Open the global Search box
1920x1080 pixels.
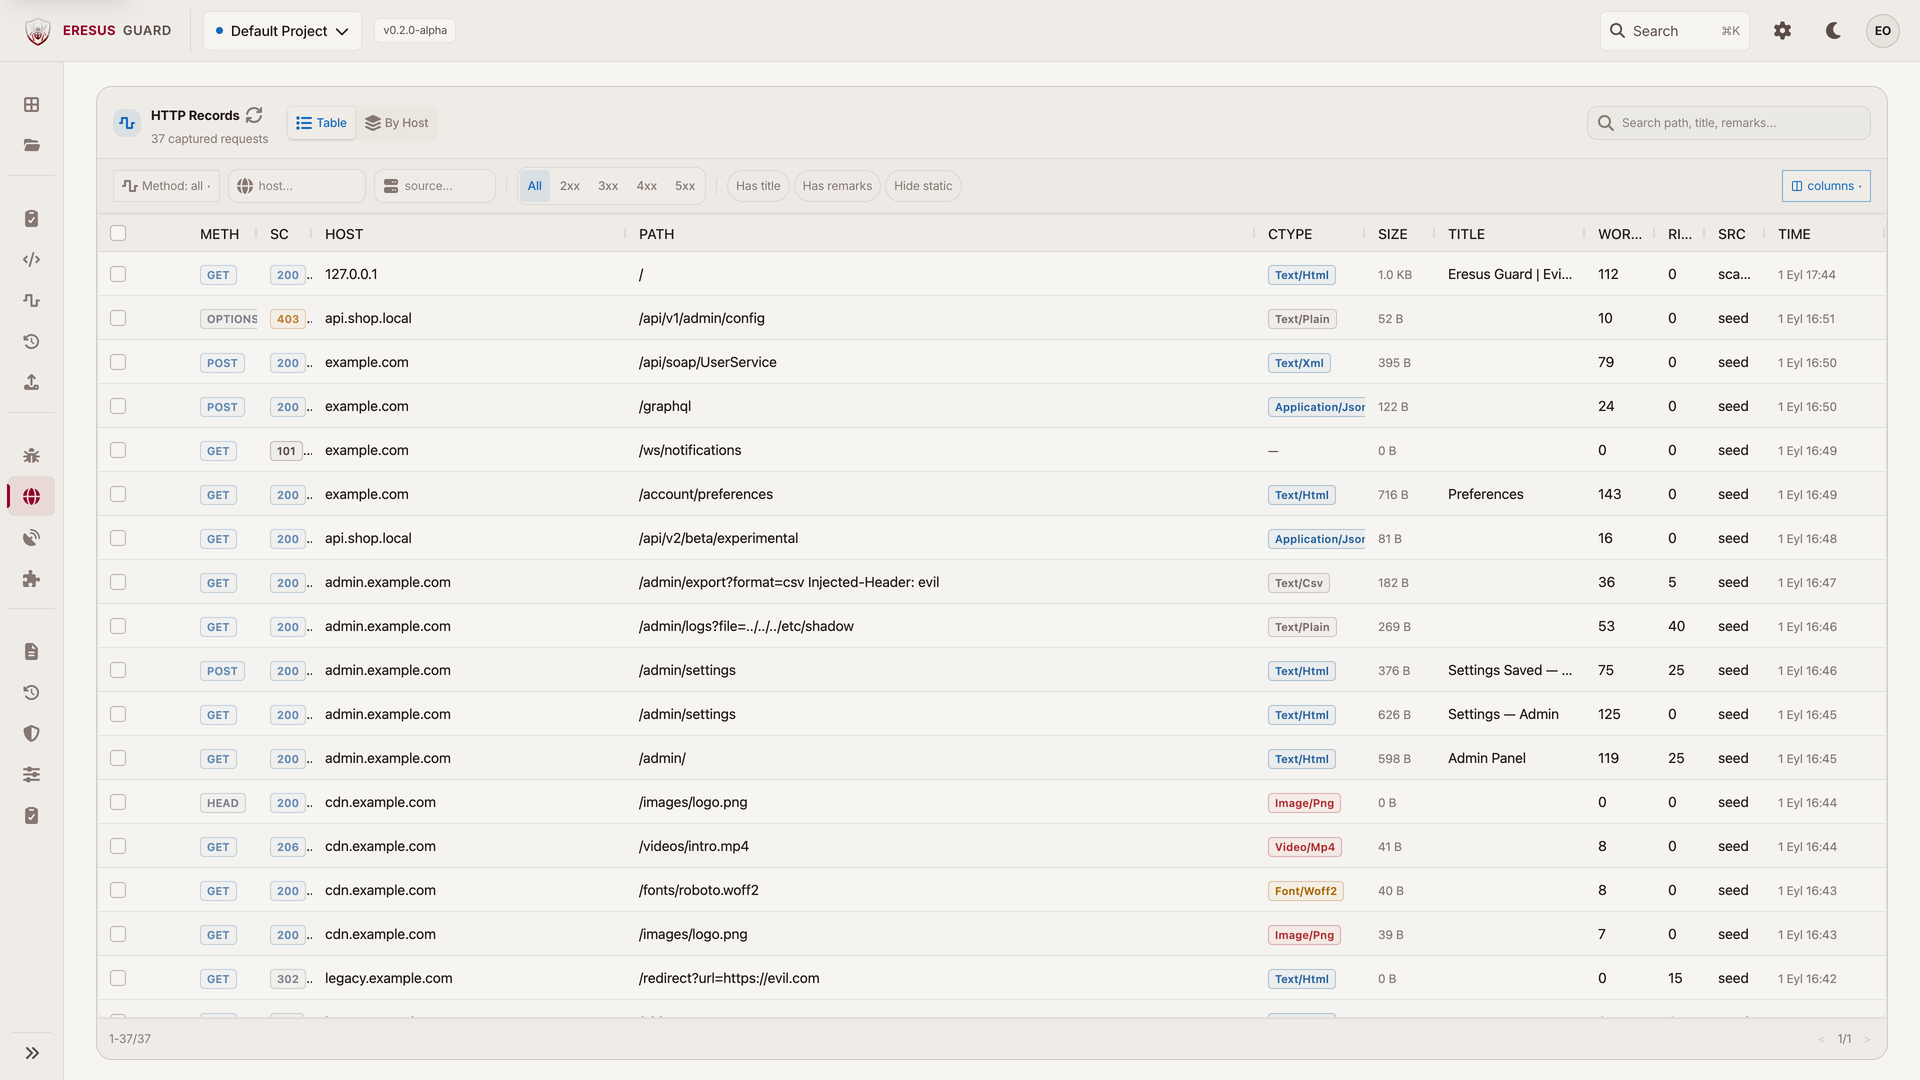[1674, 31]
